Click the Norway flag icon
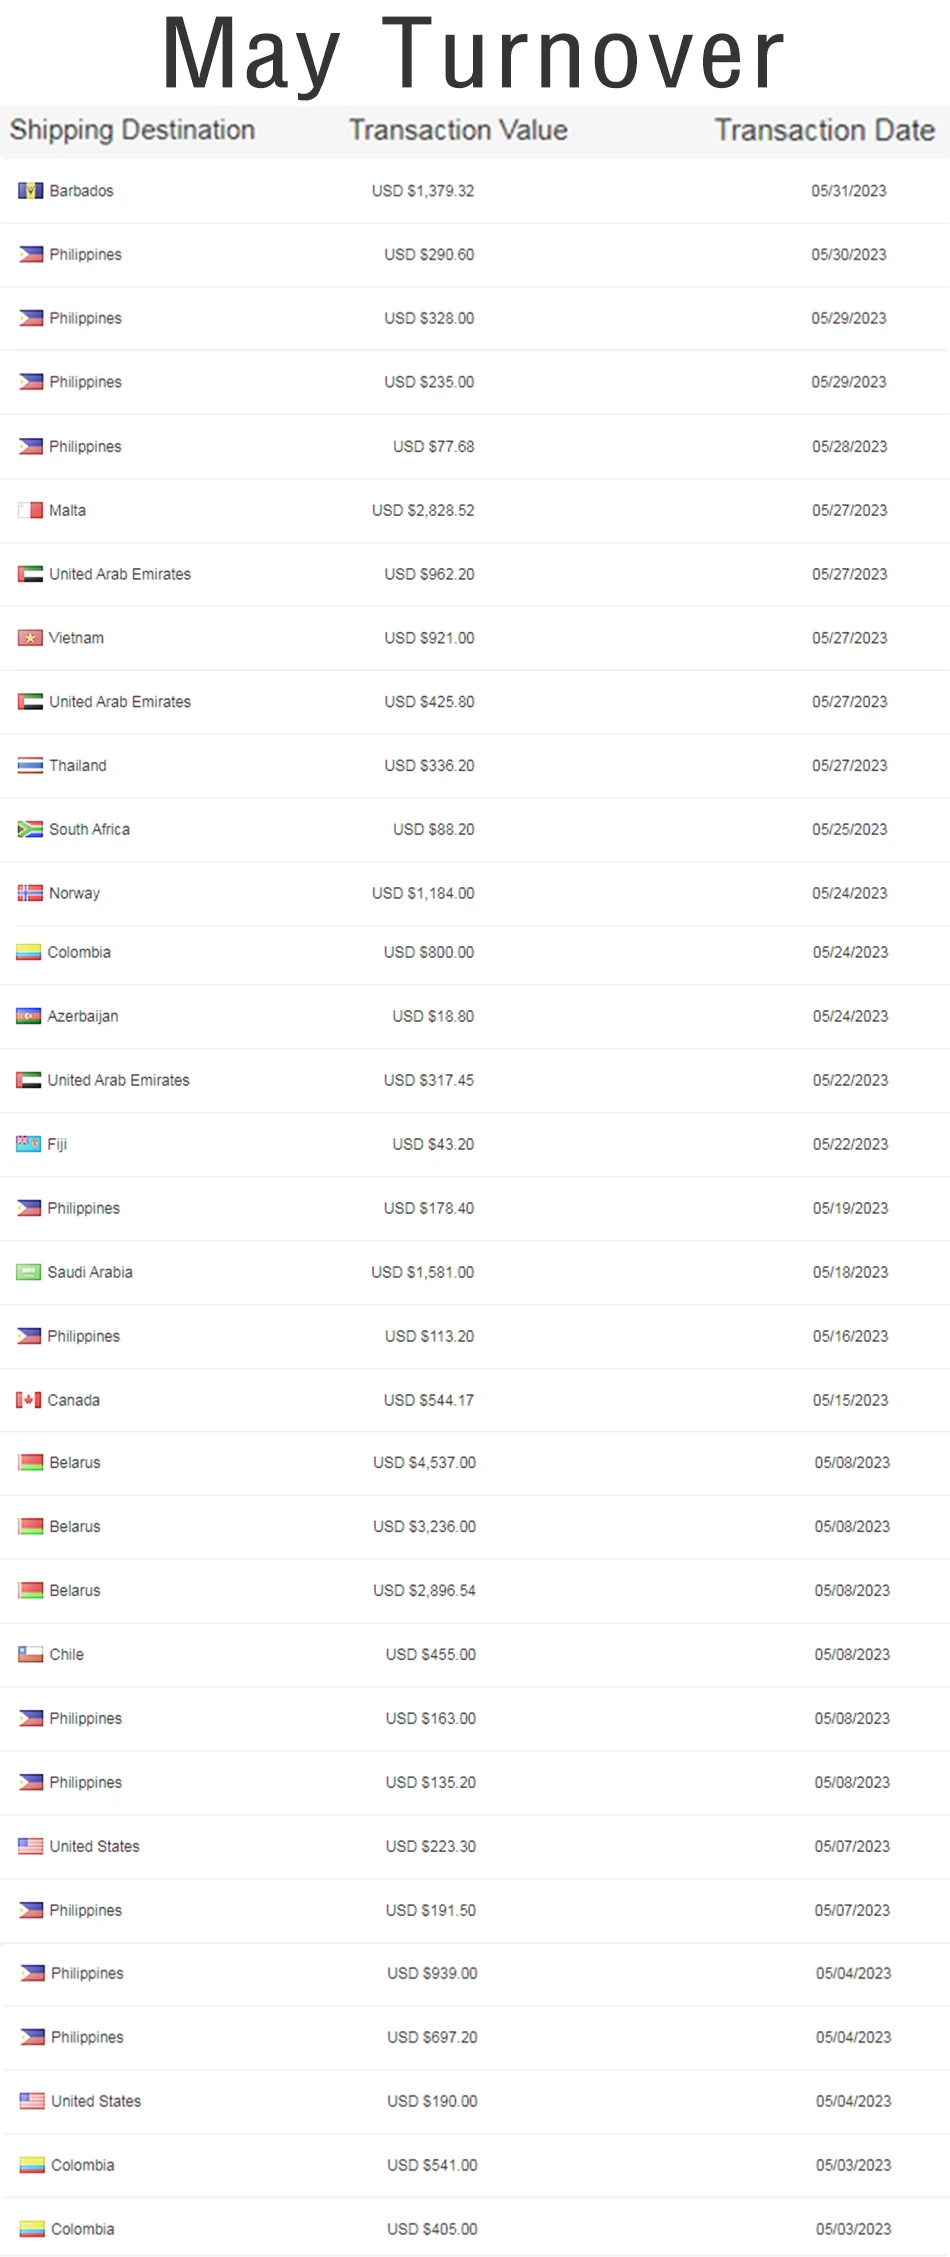This screenshot has width=950, height=2257. click(x=30, y=893)
